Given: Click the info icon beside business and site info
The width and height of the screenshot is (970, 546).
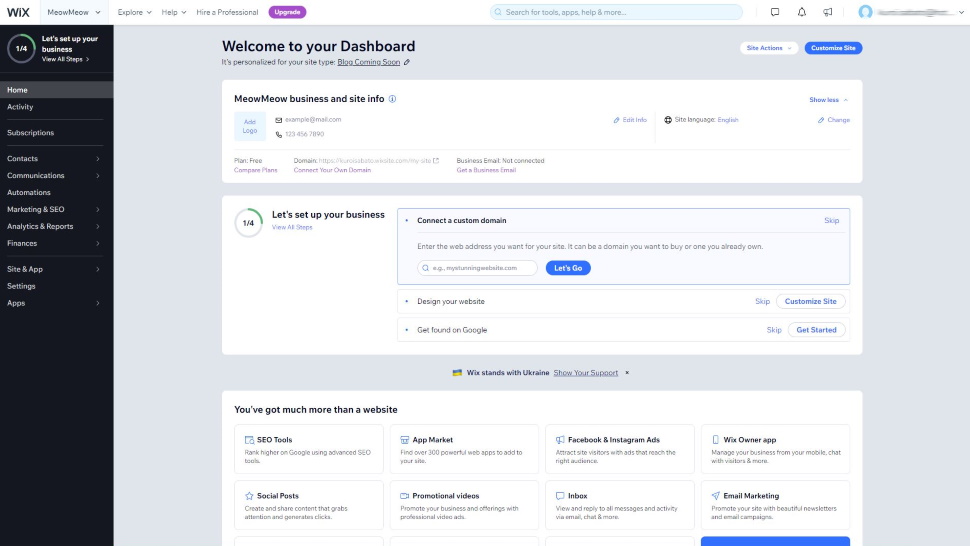Looking at the screenshot, I should coord(392,99).
